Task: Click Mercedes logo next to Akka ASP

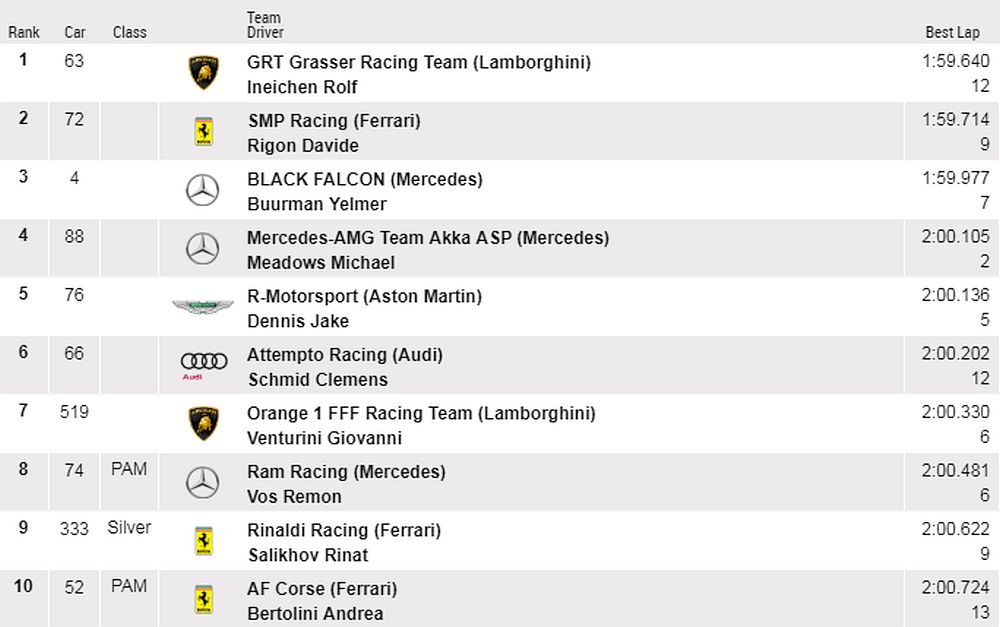Action: (203, 249)
